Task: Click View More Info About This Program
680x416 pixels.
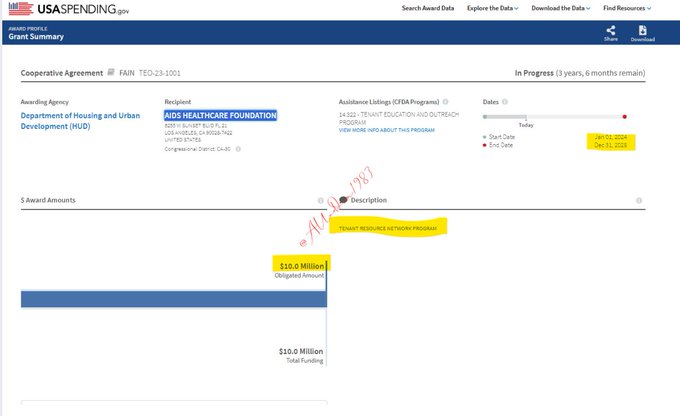Action: (387, 130)
